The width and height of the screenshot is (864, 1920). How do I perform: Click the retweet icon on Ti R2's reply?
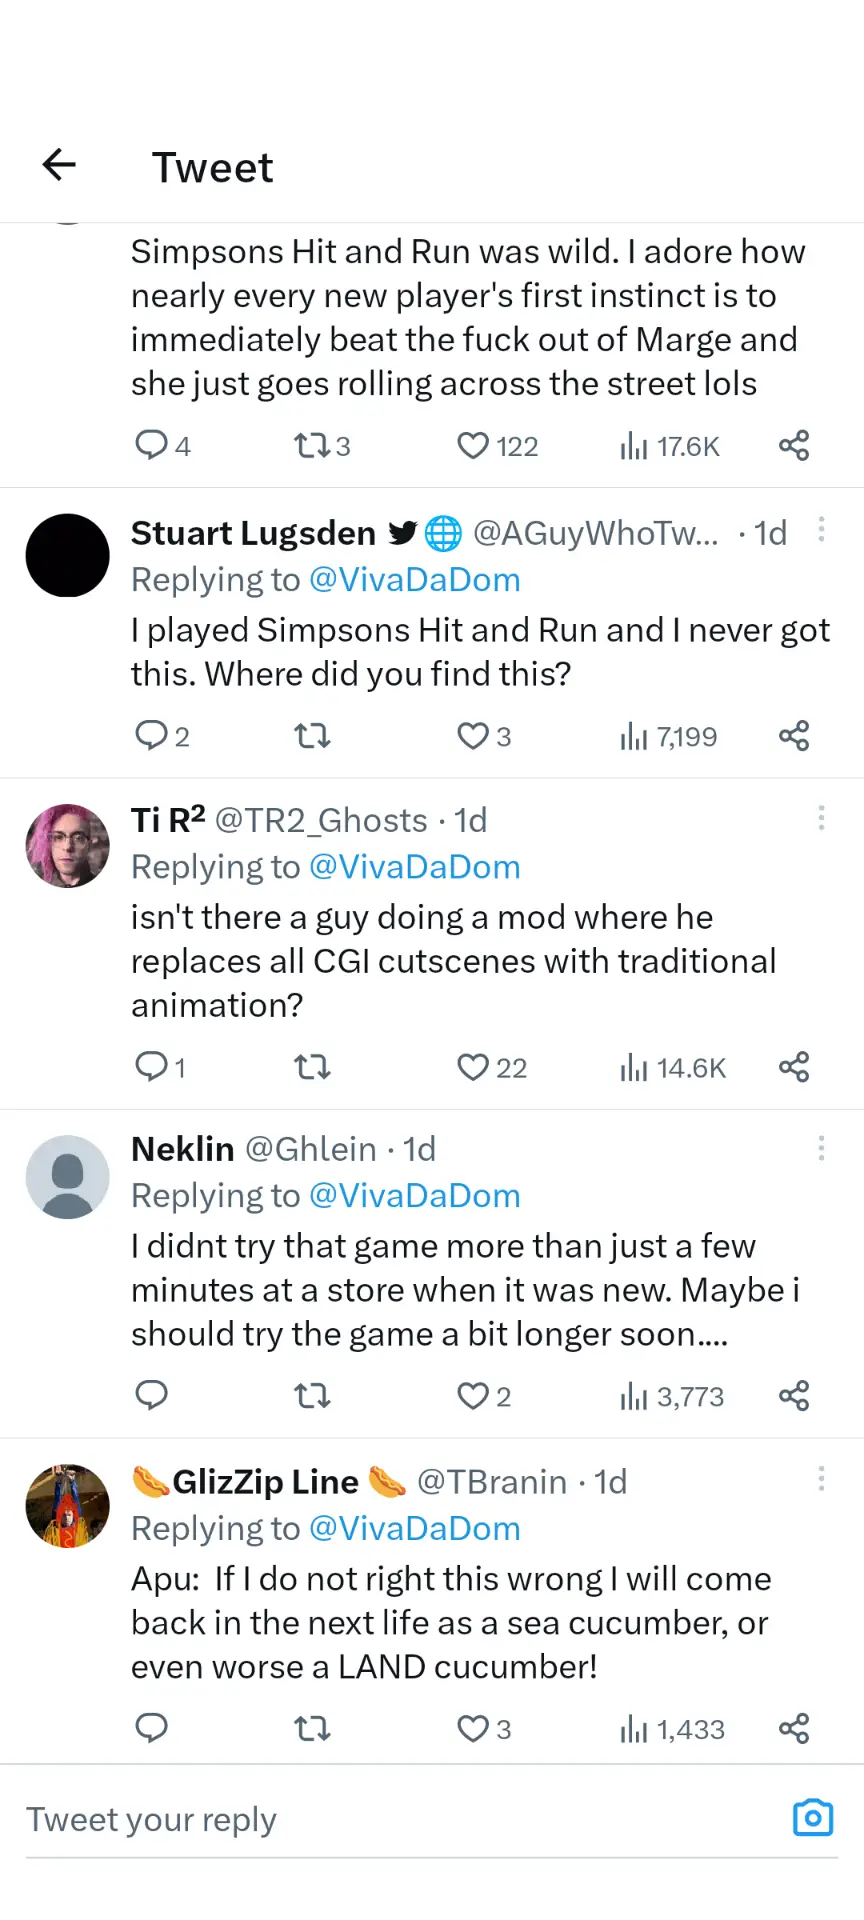point(311,1067)
